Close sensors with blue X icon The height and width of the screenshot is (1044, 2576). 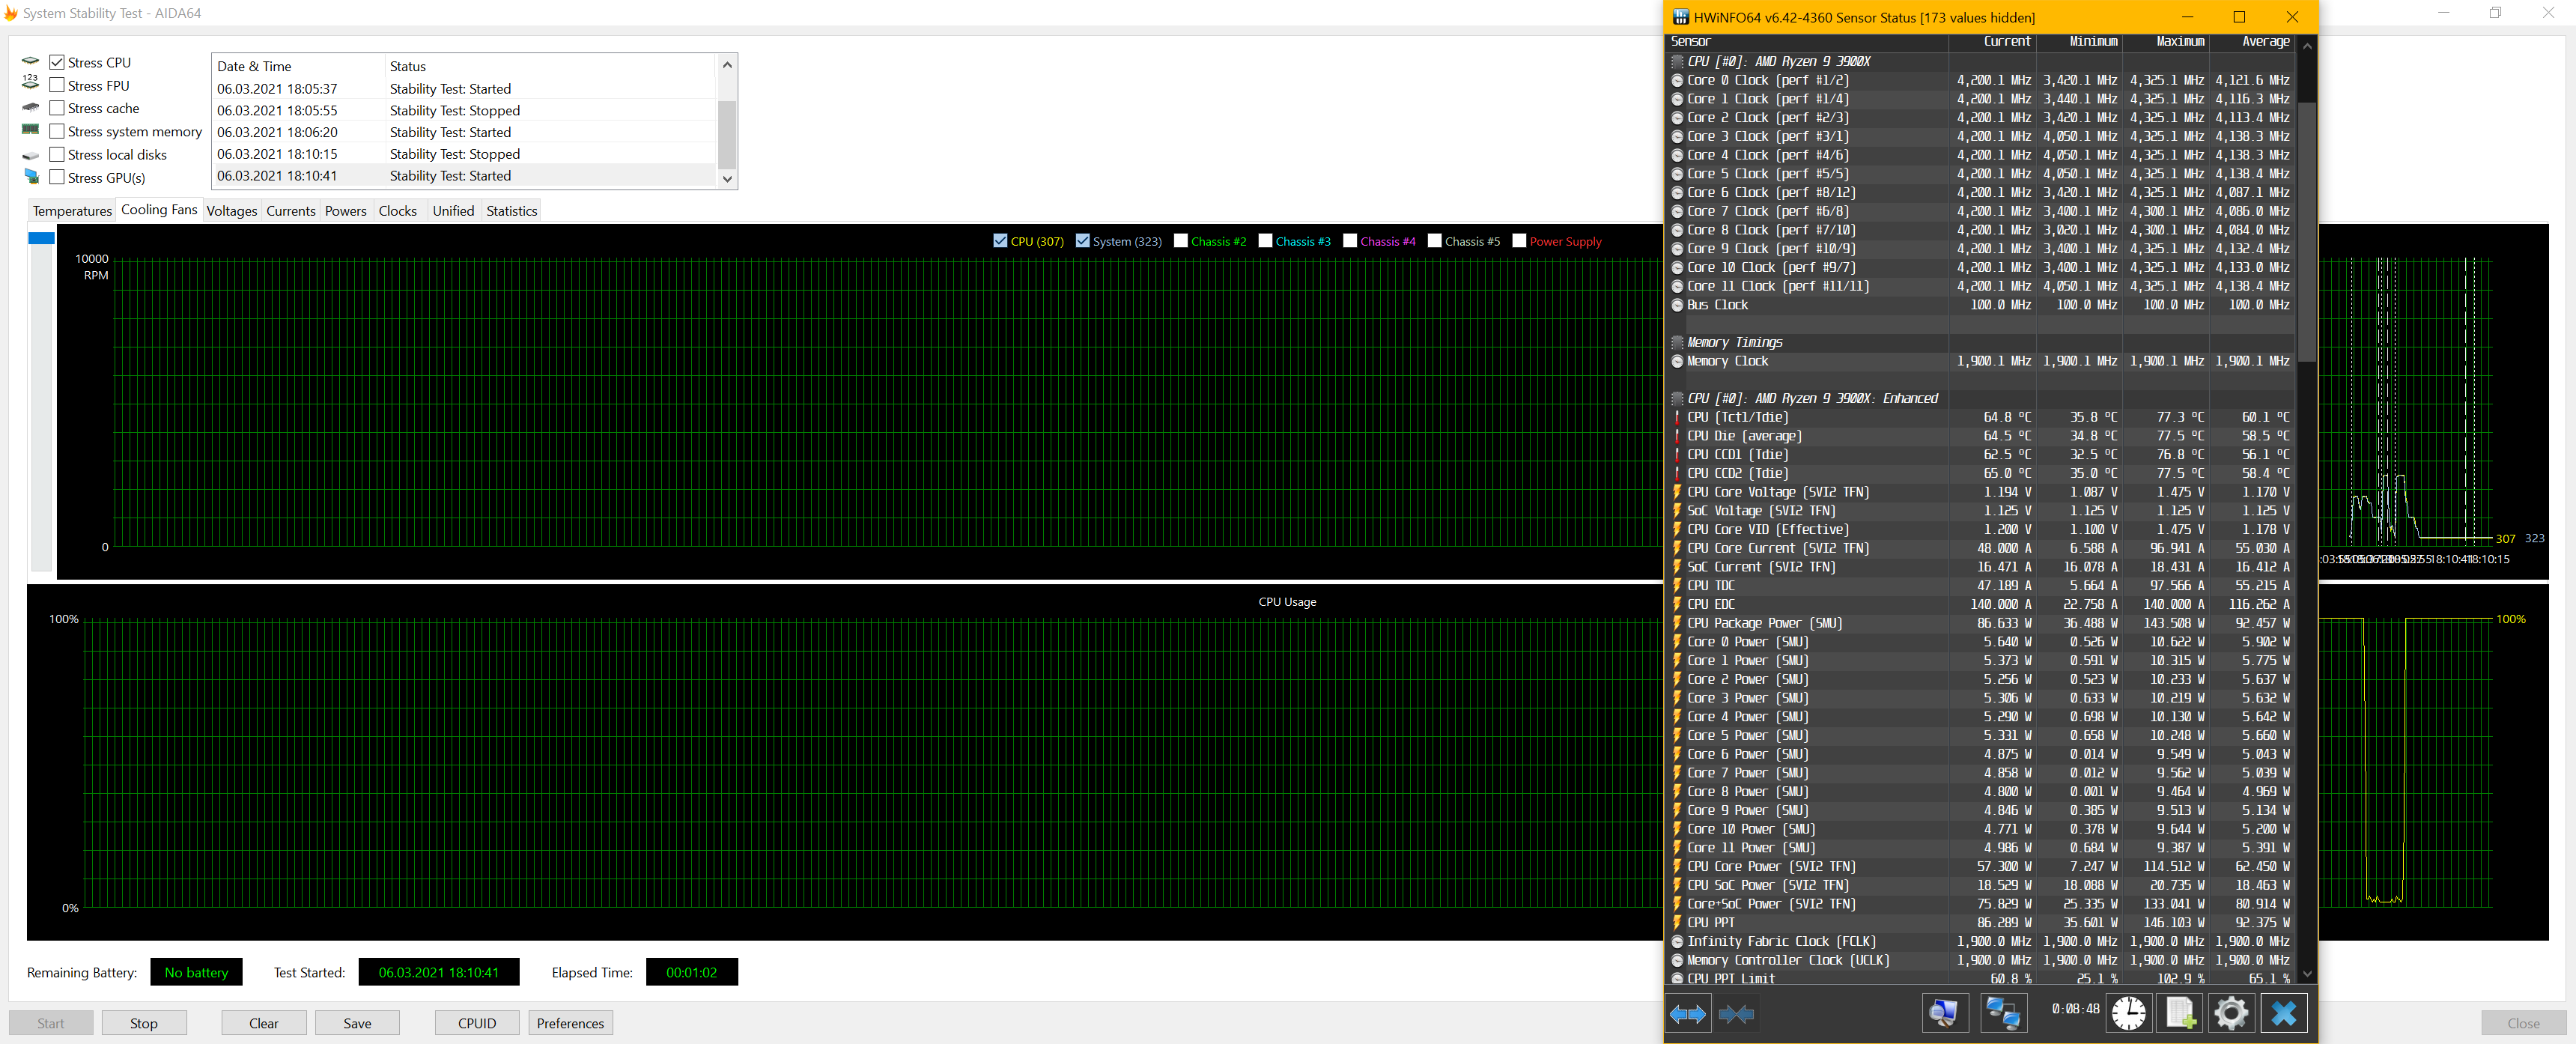point(2284,1014)
